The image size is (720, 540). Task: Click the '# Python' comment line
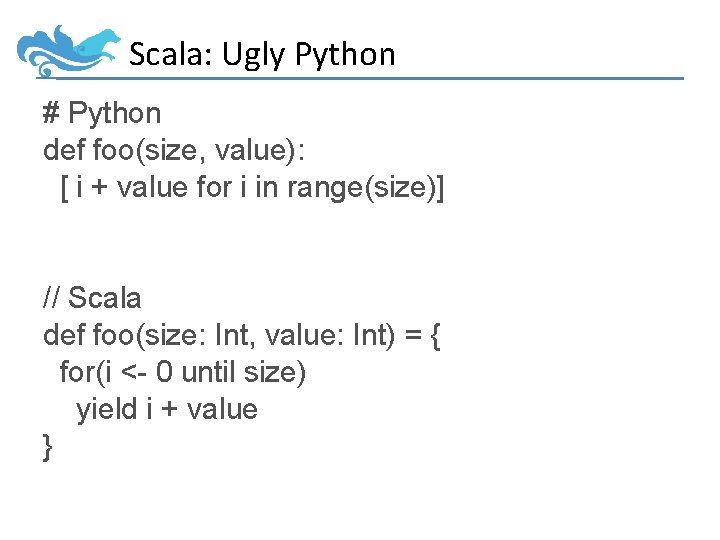[x=102, y=114]
